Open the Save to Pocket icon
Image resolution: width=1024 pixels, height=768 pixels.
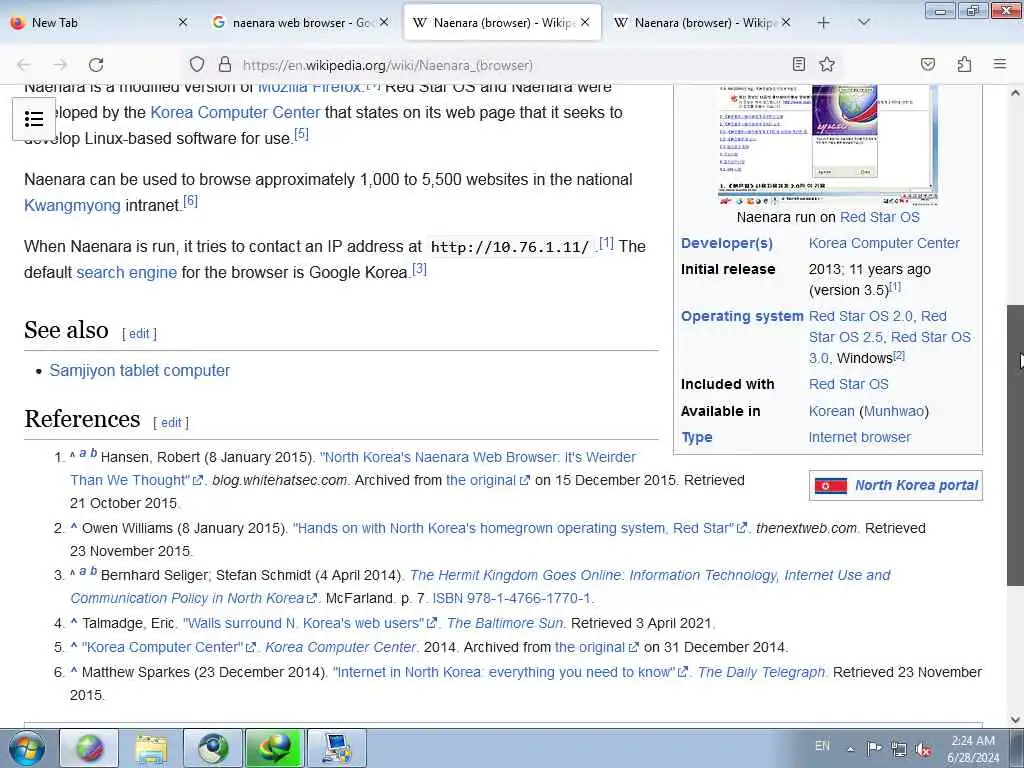[x=927, y=64]
